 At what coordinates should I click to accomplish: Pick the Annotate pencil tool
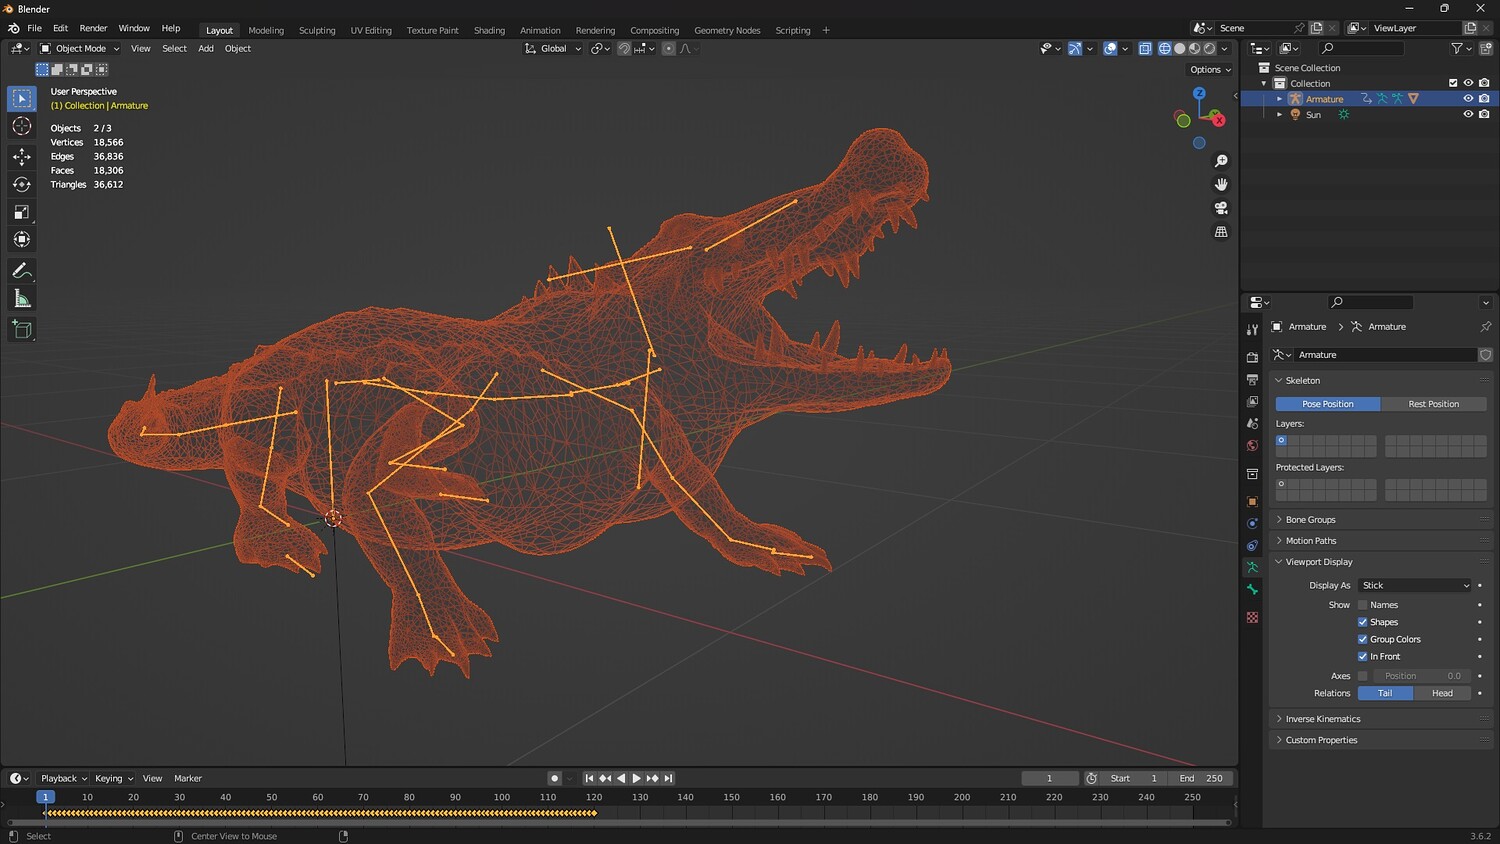[x=21, y=271]
